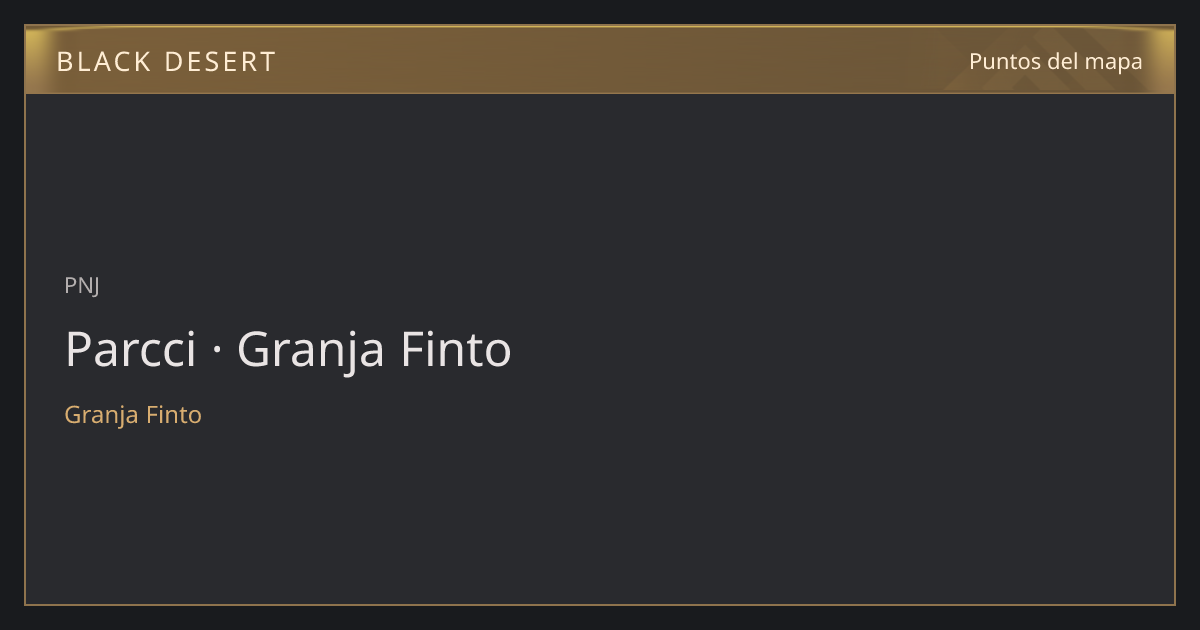Click the word Parcci in the heading
Screen dimensions: 1200x630
130,350
